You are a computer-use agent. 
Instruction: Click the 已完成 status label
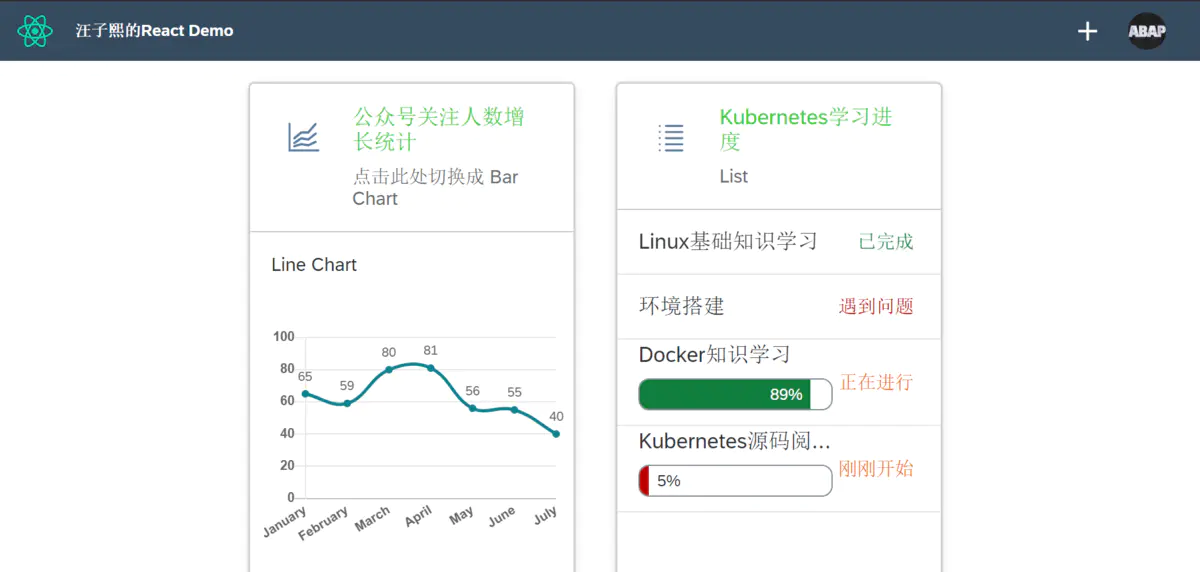(885, 242)
